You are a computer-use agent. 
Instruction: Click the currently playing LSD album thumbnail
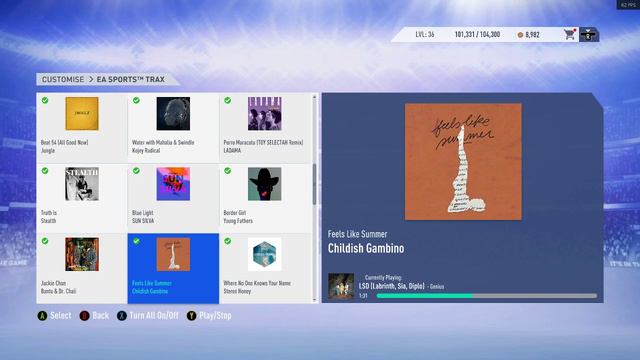click(x=341, y=286)
